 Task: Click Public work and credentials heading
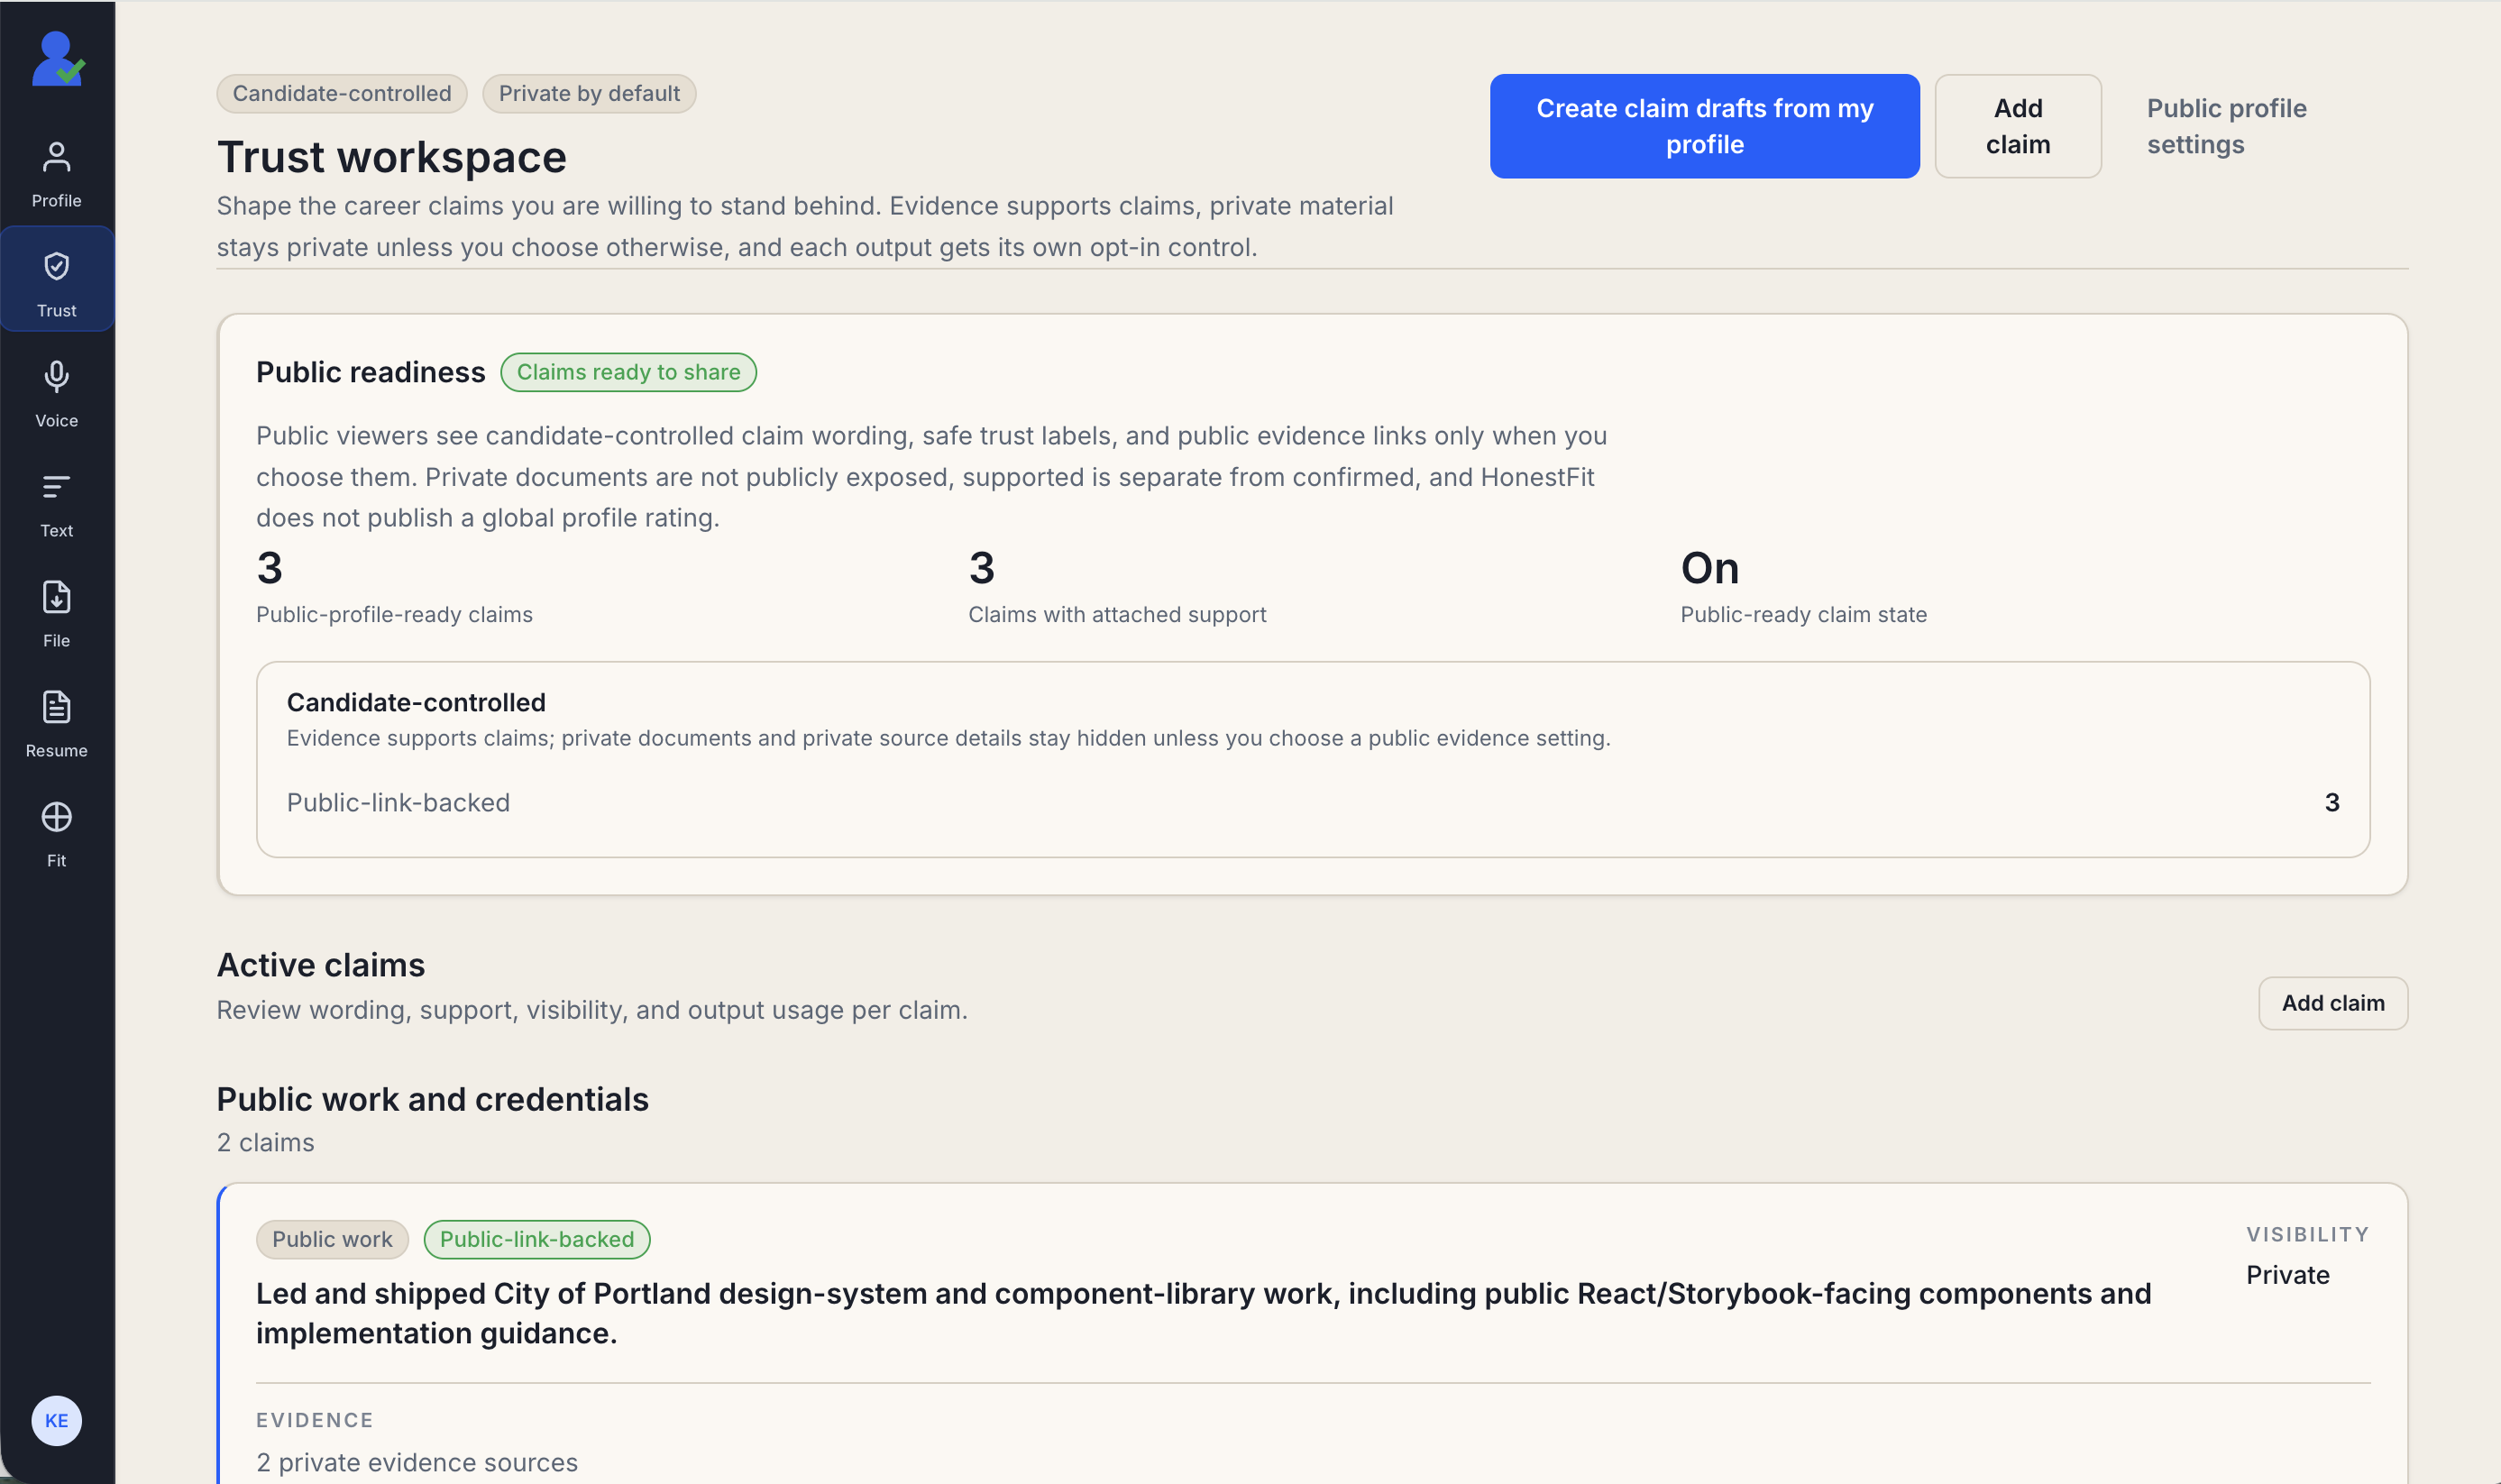point(433,1099)
